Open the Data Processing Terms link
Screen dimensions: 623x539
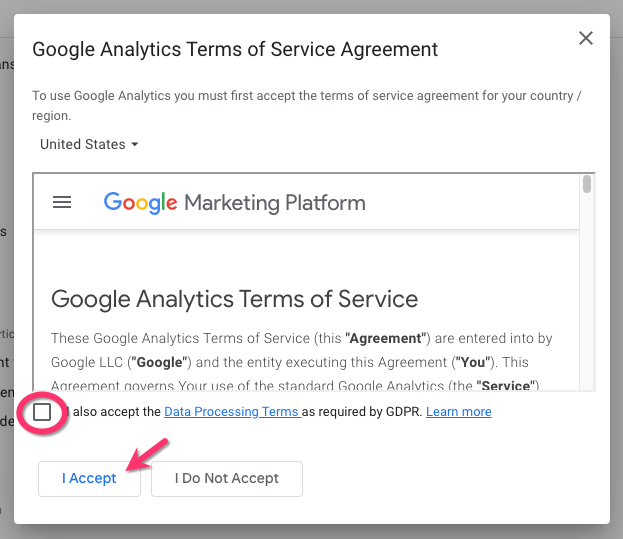click(x=232, y=412)
